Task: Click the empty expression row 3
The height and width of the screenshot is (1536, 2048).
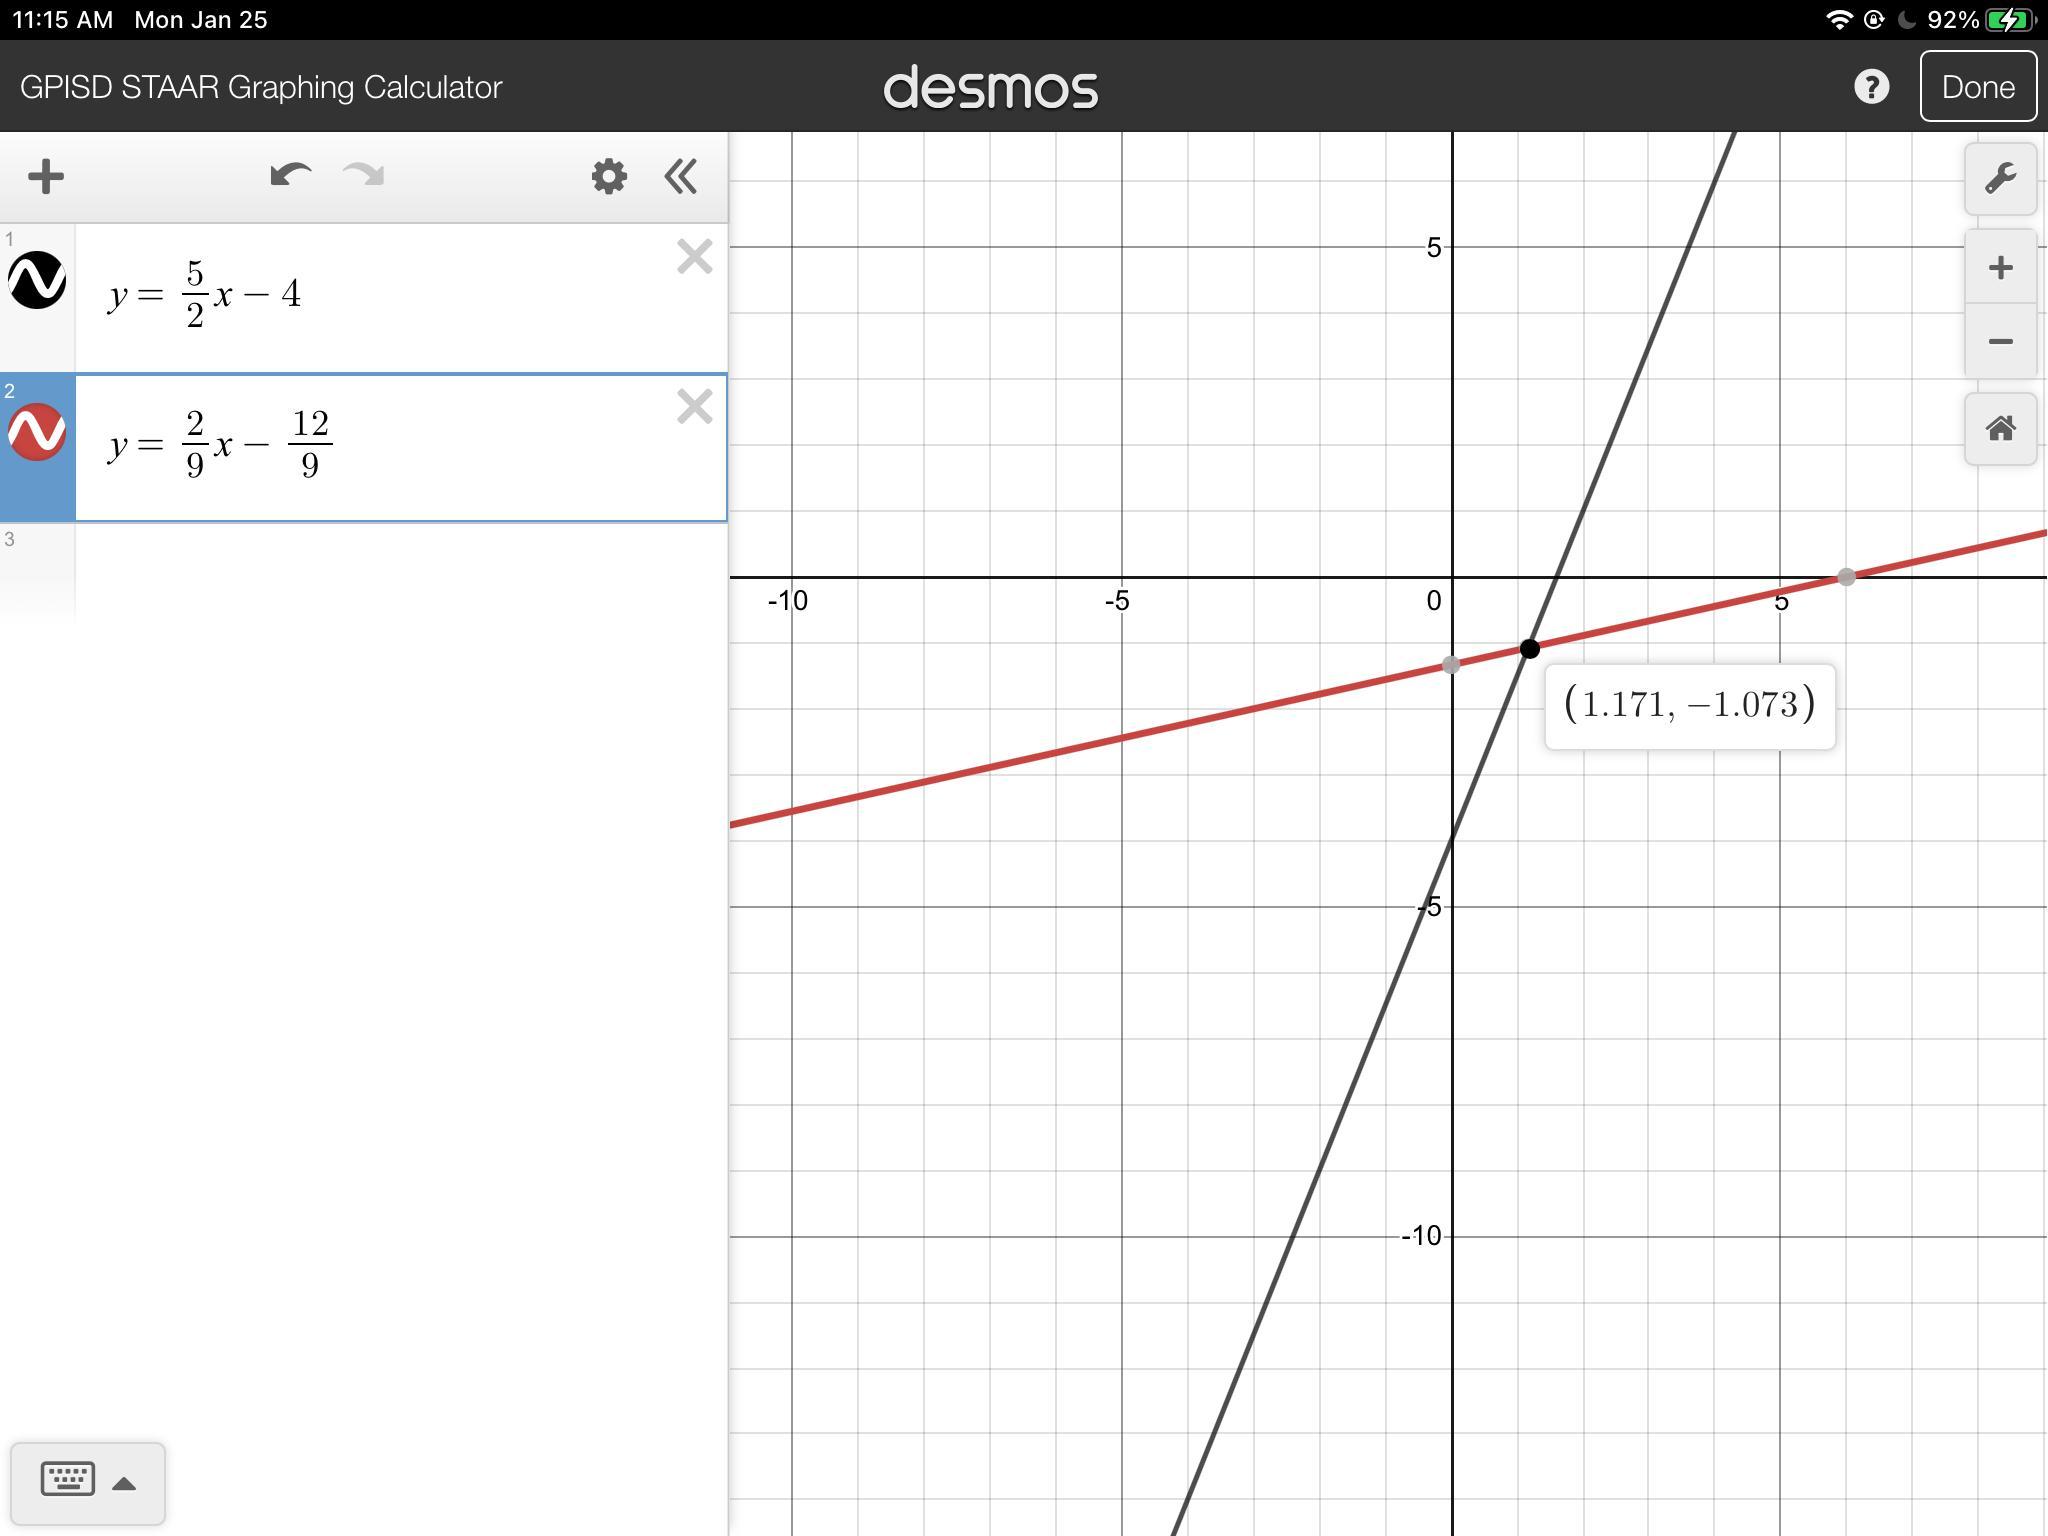Action: click(400, 570)
